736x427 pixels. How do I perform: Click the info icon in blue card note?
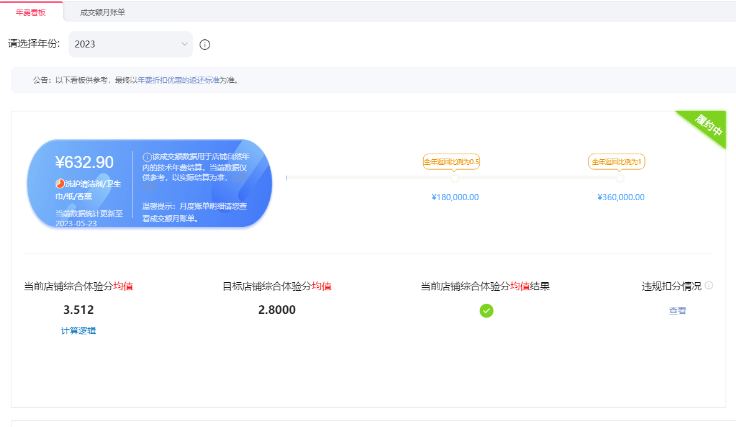click(147, 157)
